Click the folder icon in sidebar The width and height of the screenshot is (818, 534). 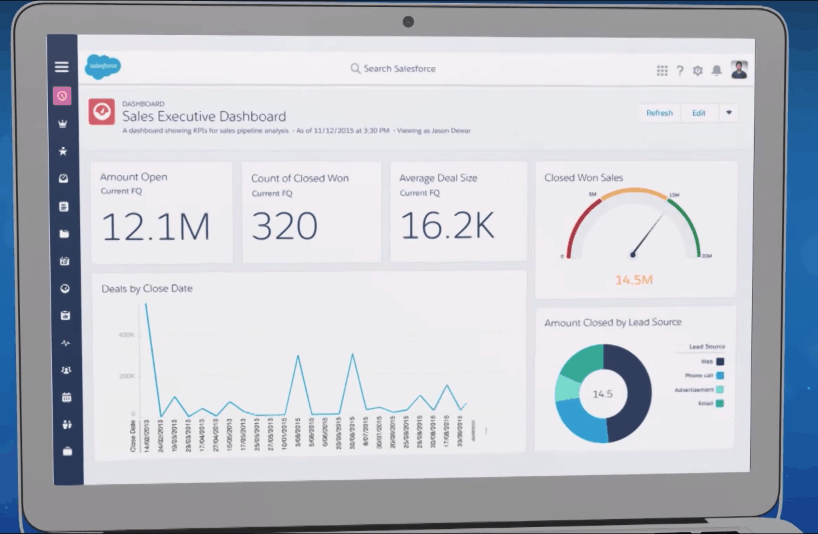click(64, 234)
